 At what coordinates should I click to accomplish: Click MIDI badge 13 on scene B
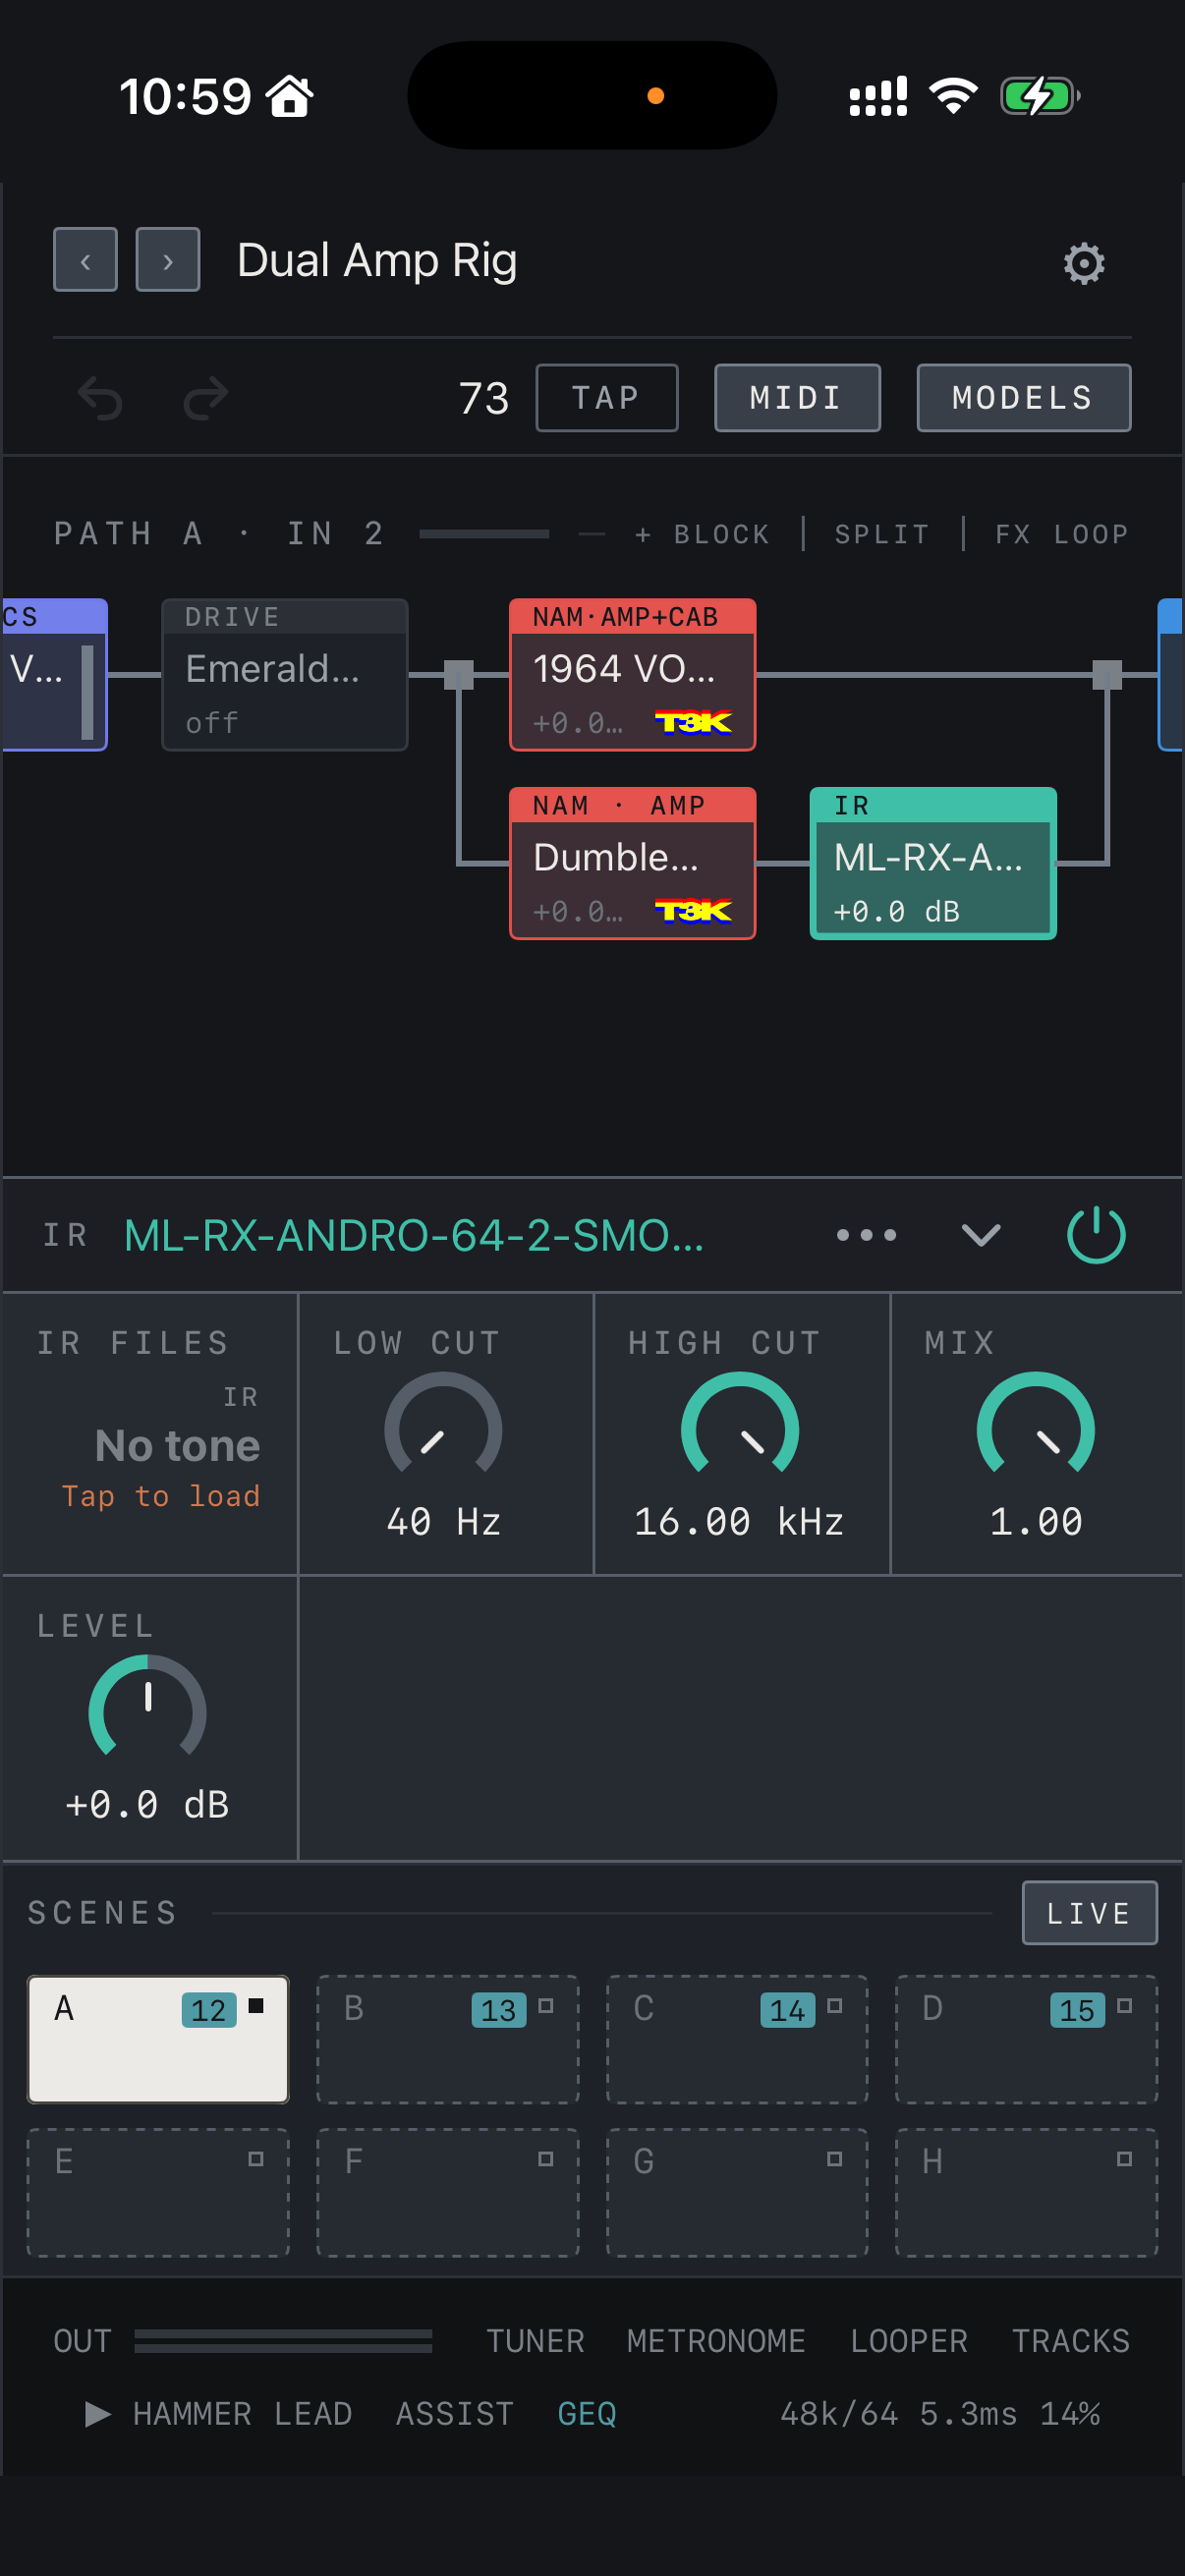click(x=499, y=2010)
